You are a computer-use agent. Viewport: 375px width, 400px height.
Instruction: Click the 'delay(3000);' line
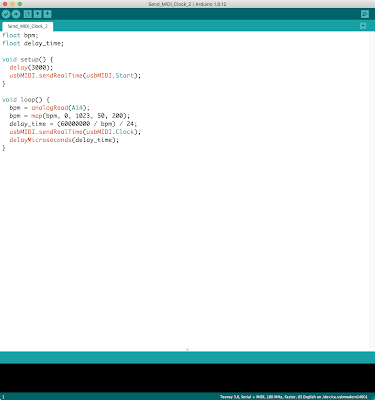pos(31,68)
